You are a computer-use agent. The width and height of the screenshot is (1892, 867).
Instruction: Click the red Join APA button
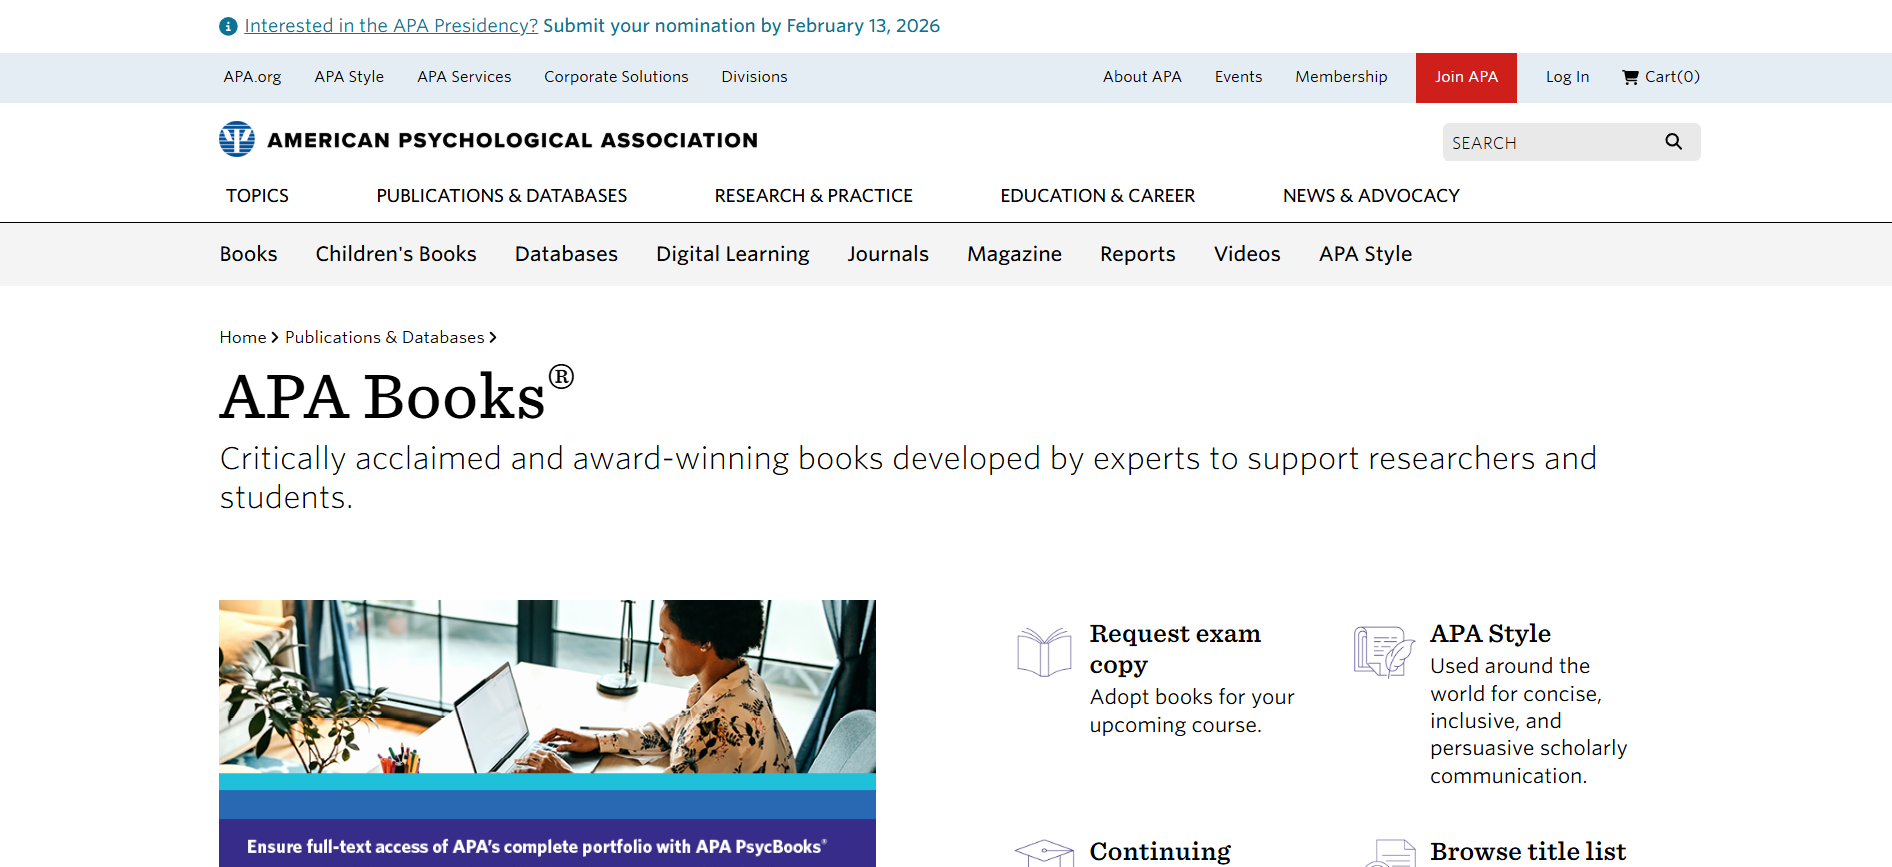click(1466, 78)
